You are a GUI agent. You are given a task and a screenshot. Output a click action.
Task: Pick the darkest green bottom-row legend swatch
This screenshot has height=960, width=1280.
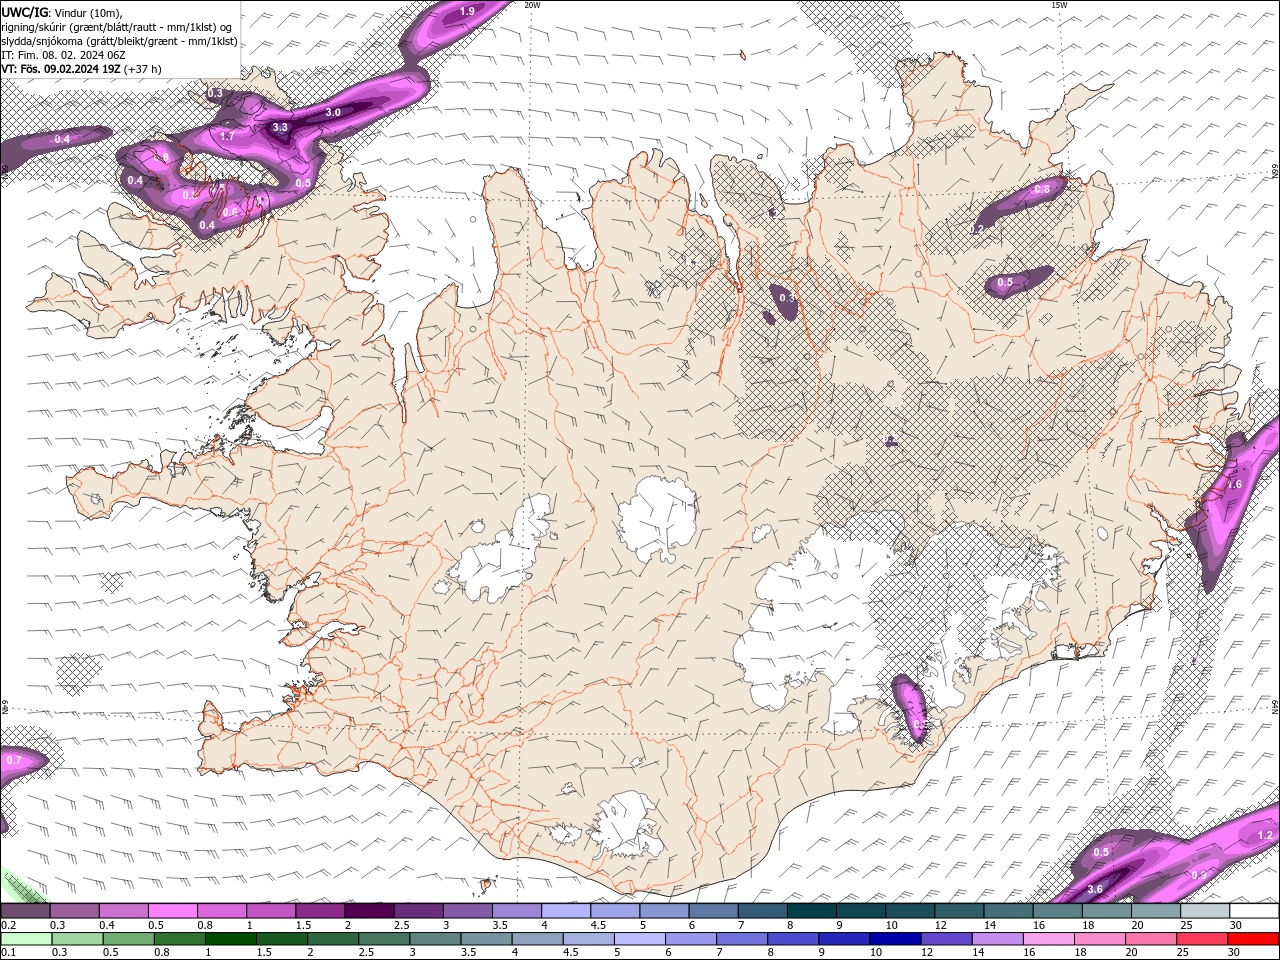(228, 939)
